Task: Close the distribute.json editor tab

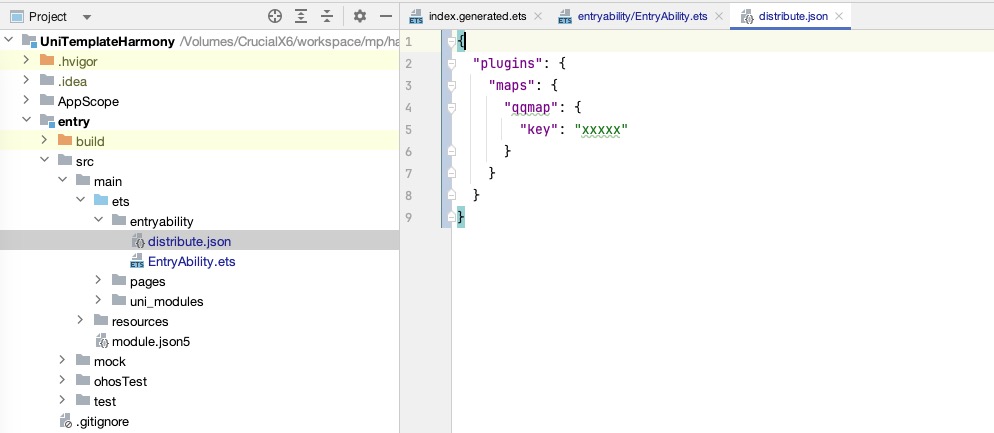Action: click(840, 16)
